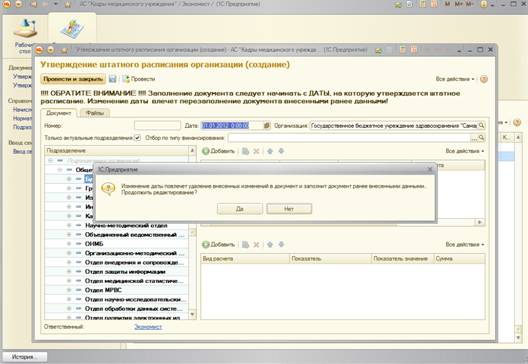Open the Экономист responsible link
528x364 pixels.
pyautogui.click(x=148, y=327)
